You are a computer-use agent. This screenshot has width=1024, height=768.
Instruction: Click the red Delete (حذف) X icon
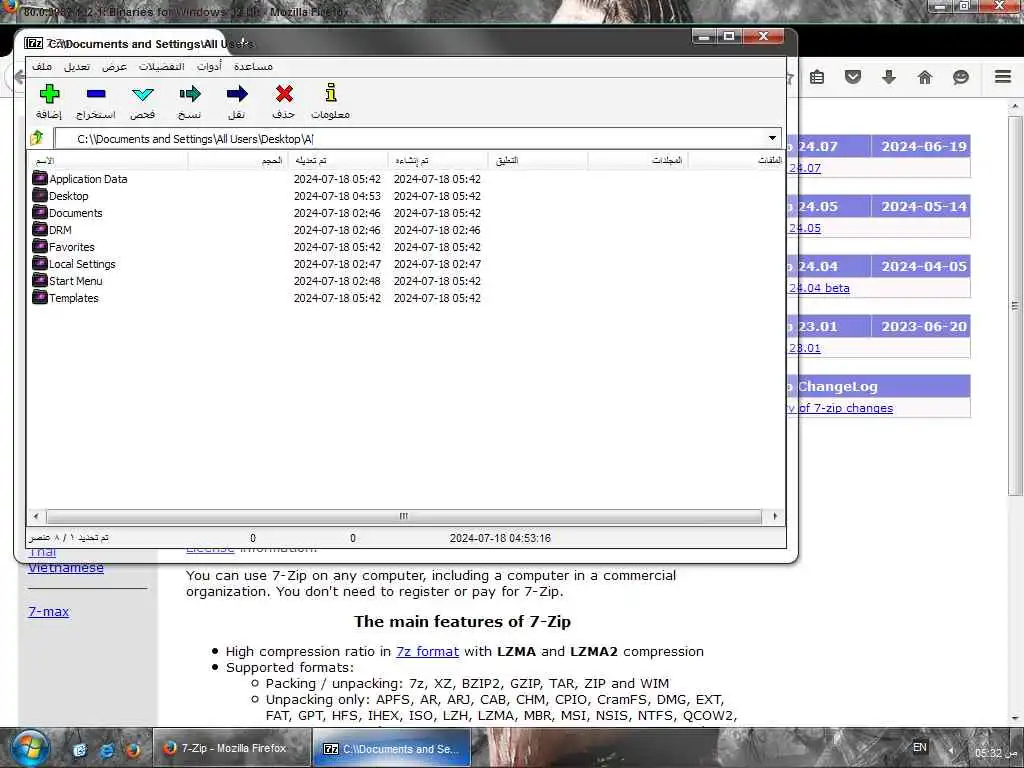click(x=283, y=94)
